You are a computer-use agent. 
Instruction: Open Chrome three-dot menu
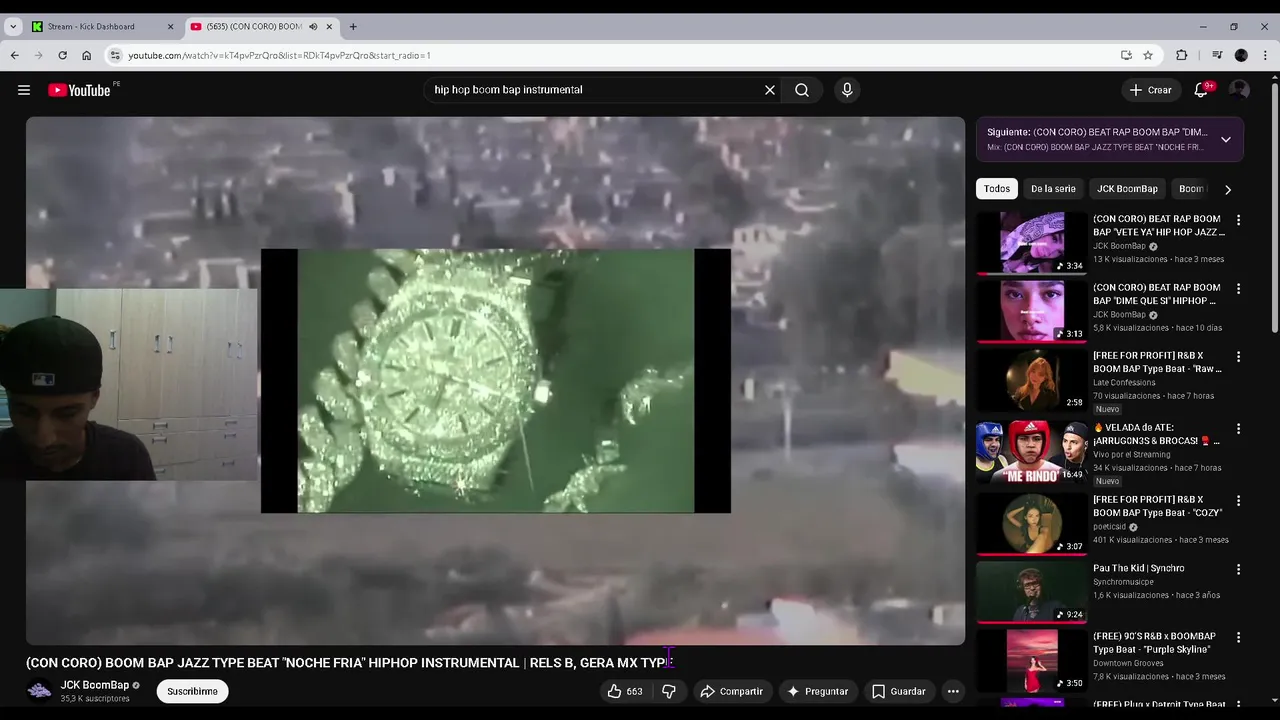[1264, 55]
